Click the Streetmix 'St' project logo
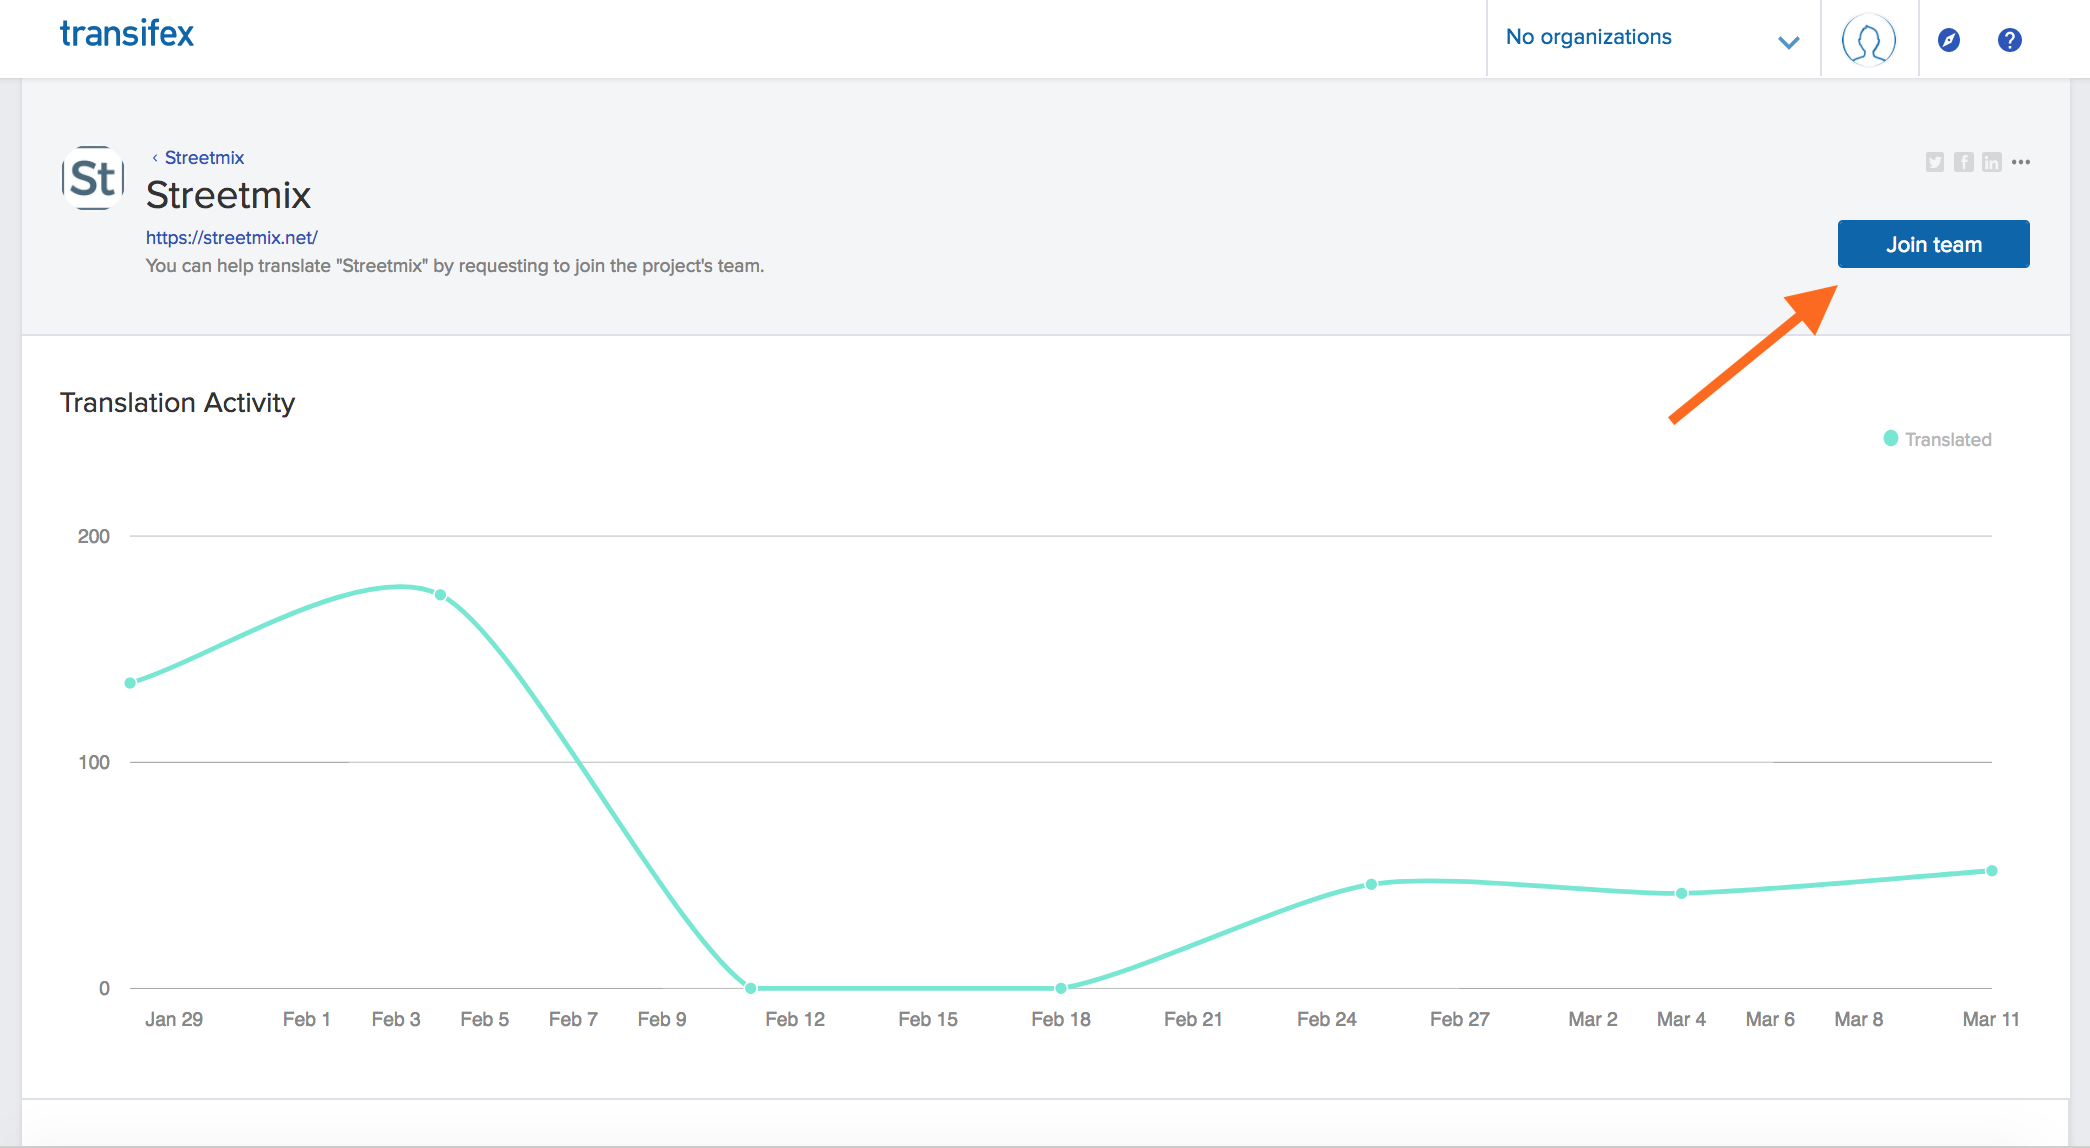The height and width of the screenshot is (1148, 2090). (x=93, y=178)
